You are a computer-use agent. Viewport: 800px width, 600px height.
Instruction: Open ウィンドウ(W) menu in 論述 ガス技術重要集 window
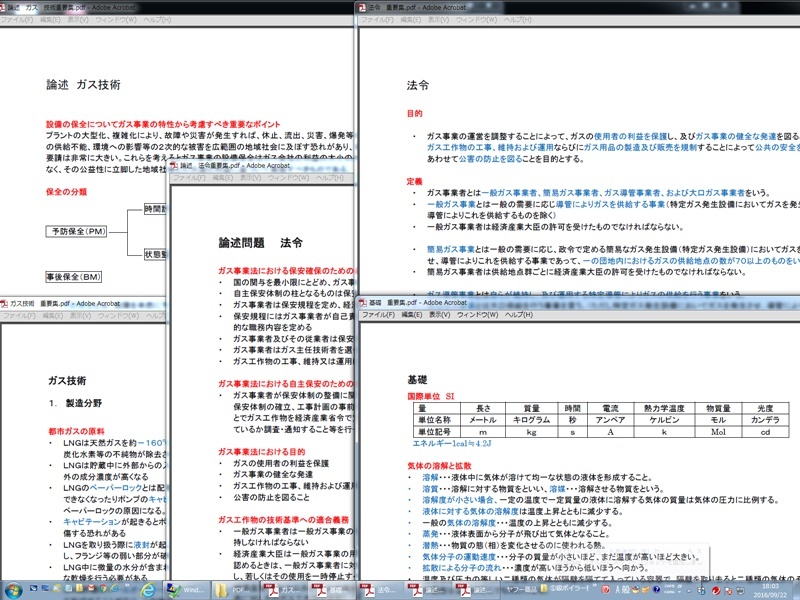pos(116,20)
